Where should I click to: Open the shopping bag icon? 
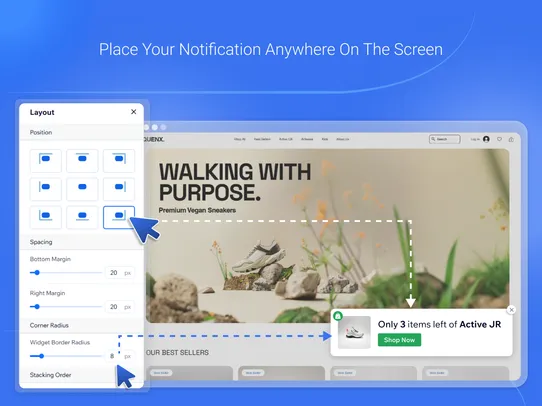[511, 139]
